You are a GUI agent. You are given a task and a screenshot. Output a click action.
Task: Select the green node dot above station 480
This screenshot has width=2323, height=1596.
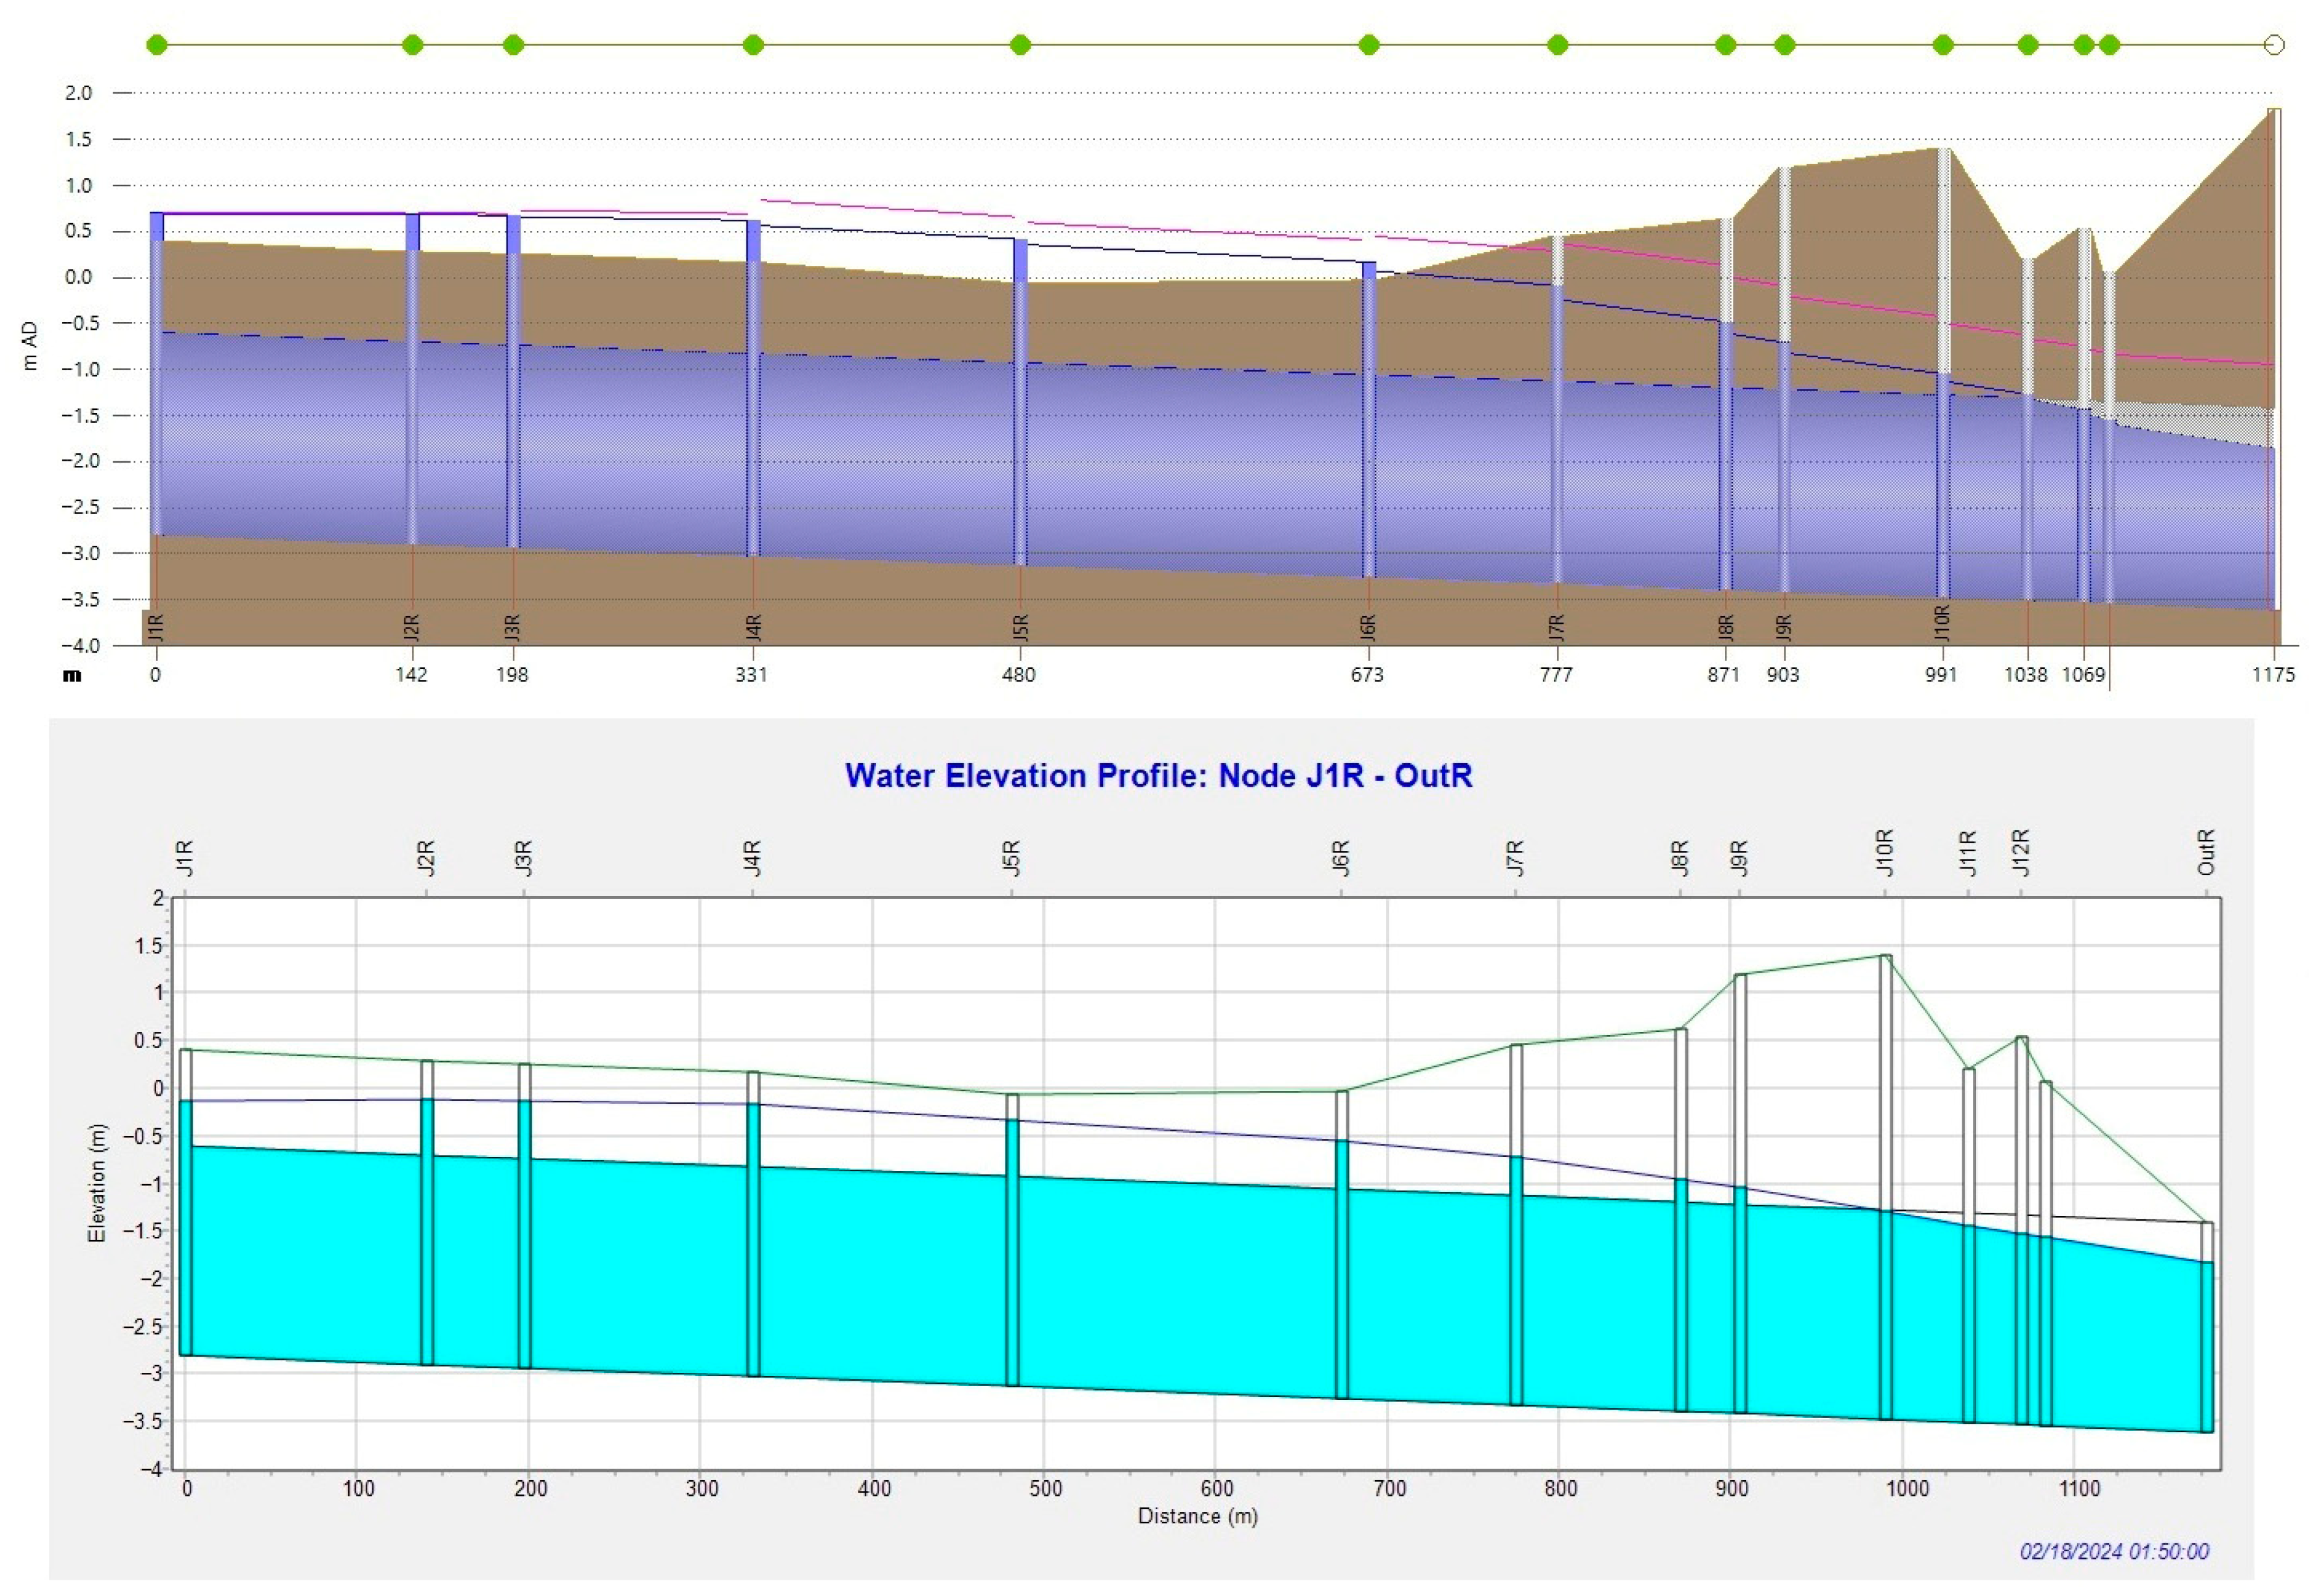click(1020, 45)
